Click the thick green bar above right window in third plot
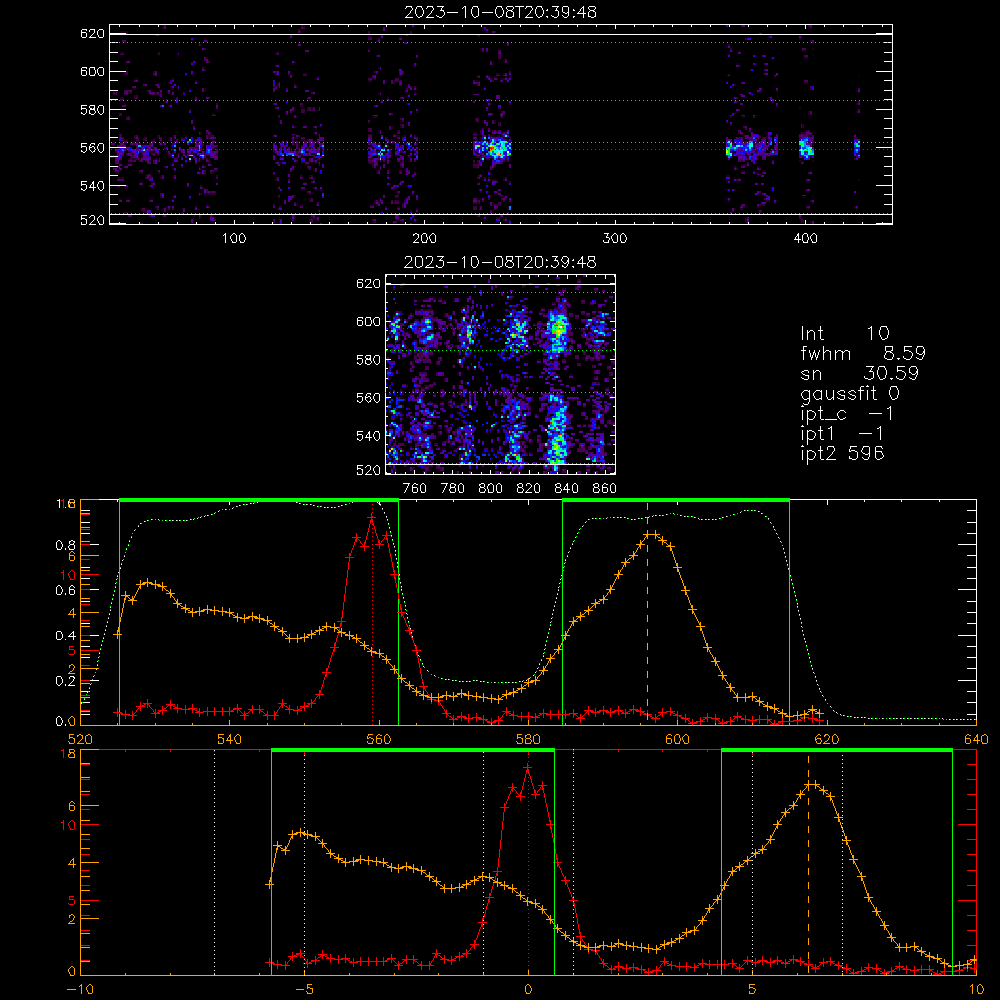This screenshot has width=1000, height=1000. tap(676, 500)
